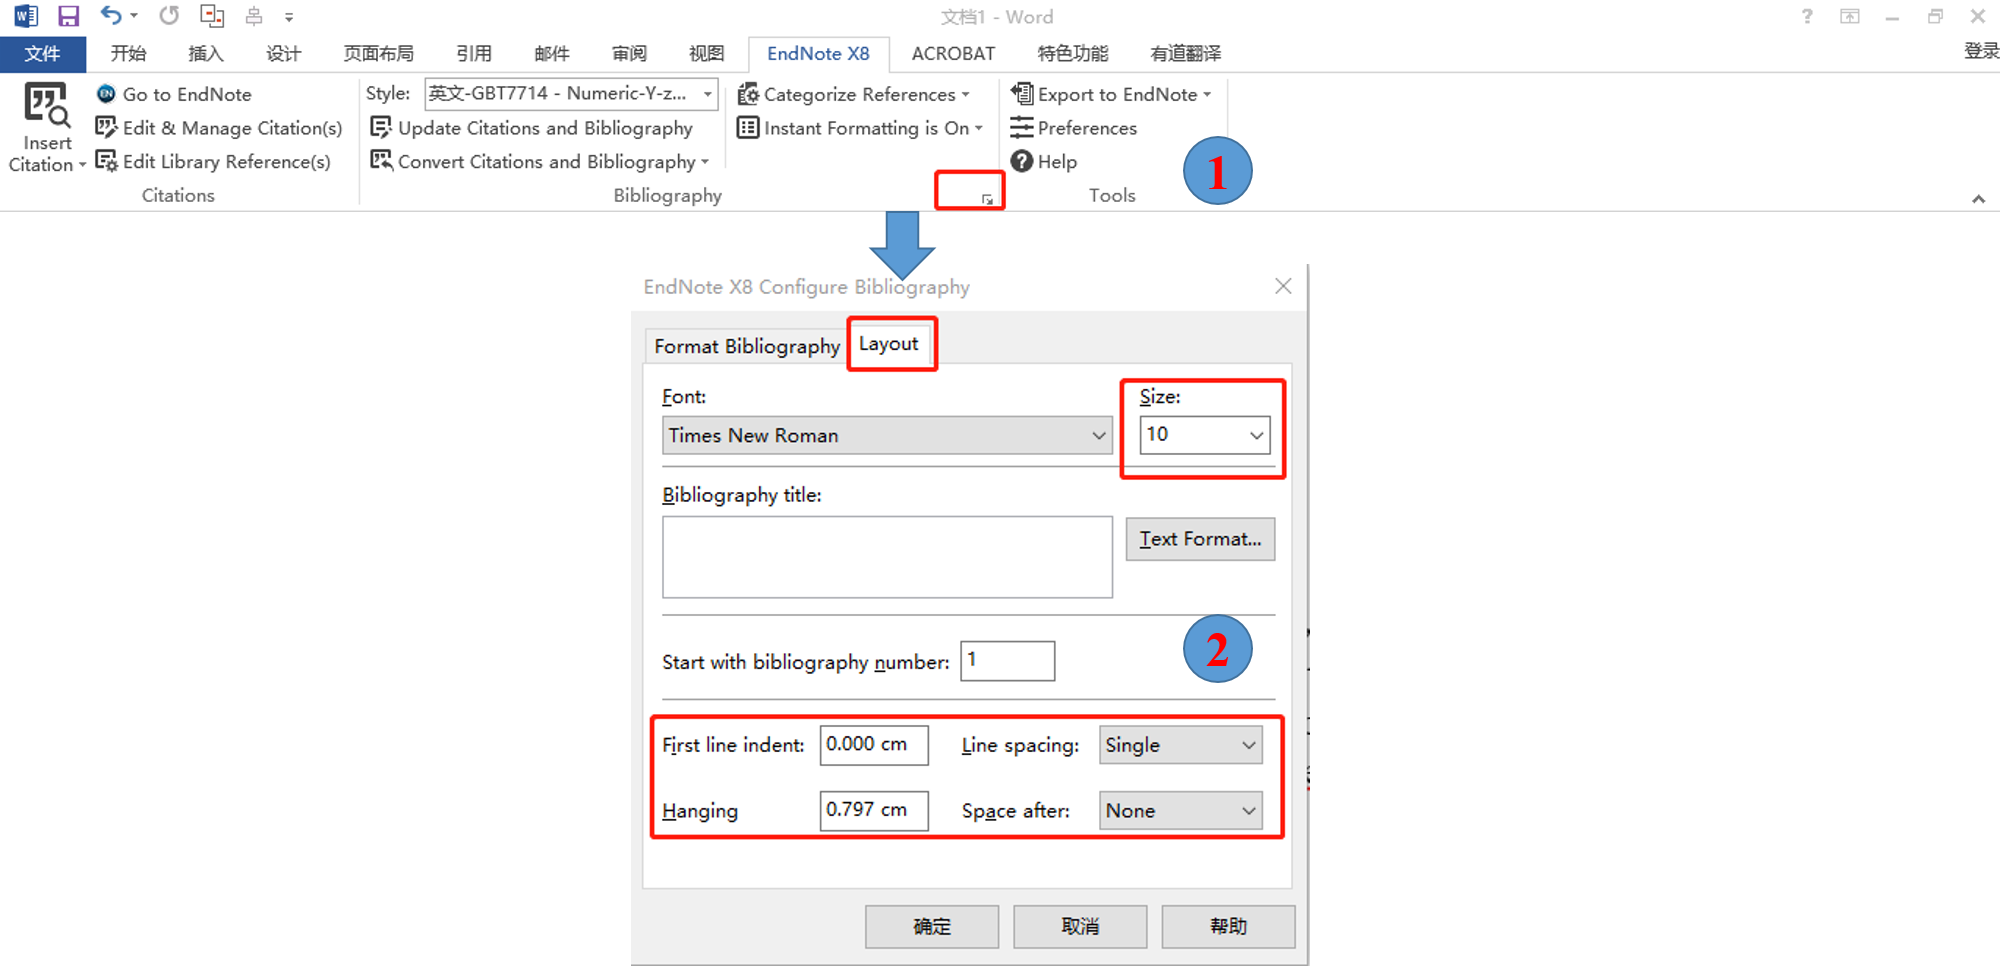Screen dimensions: 2000x966
Task: Click the Text Format... button
Action: point(1200,539)
